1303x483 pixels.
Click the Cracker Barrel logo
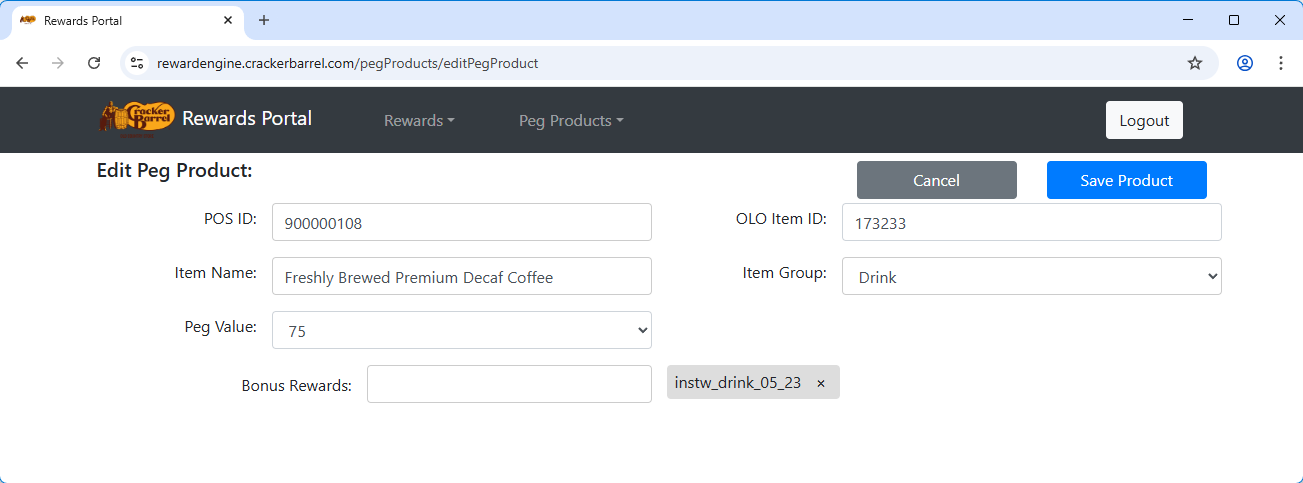pyautogui.click(x=137, y=118)
